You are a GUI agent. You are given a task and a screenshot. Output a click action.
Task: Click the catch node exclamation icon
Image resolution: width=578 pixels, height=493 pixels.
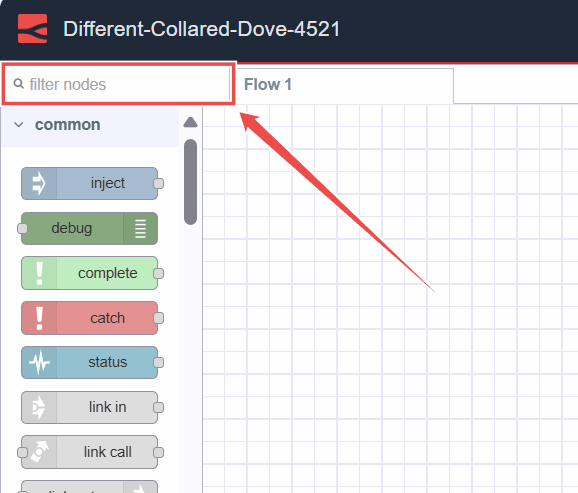(x=39, y=318)
